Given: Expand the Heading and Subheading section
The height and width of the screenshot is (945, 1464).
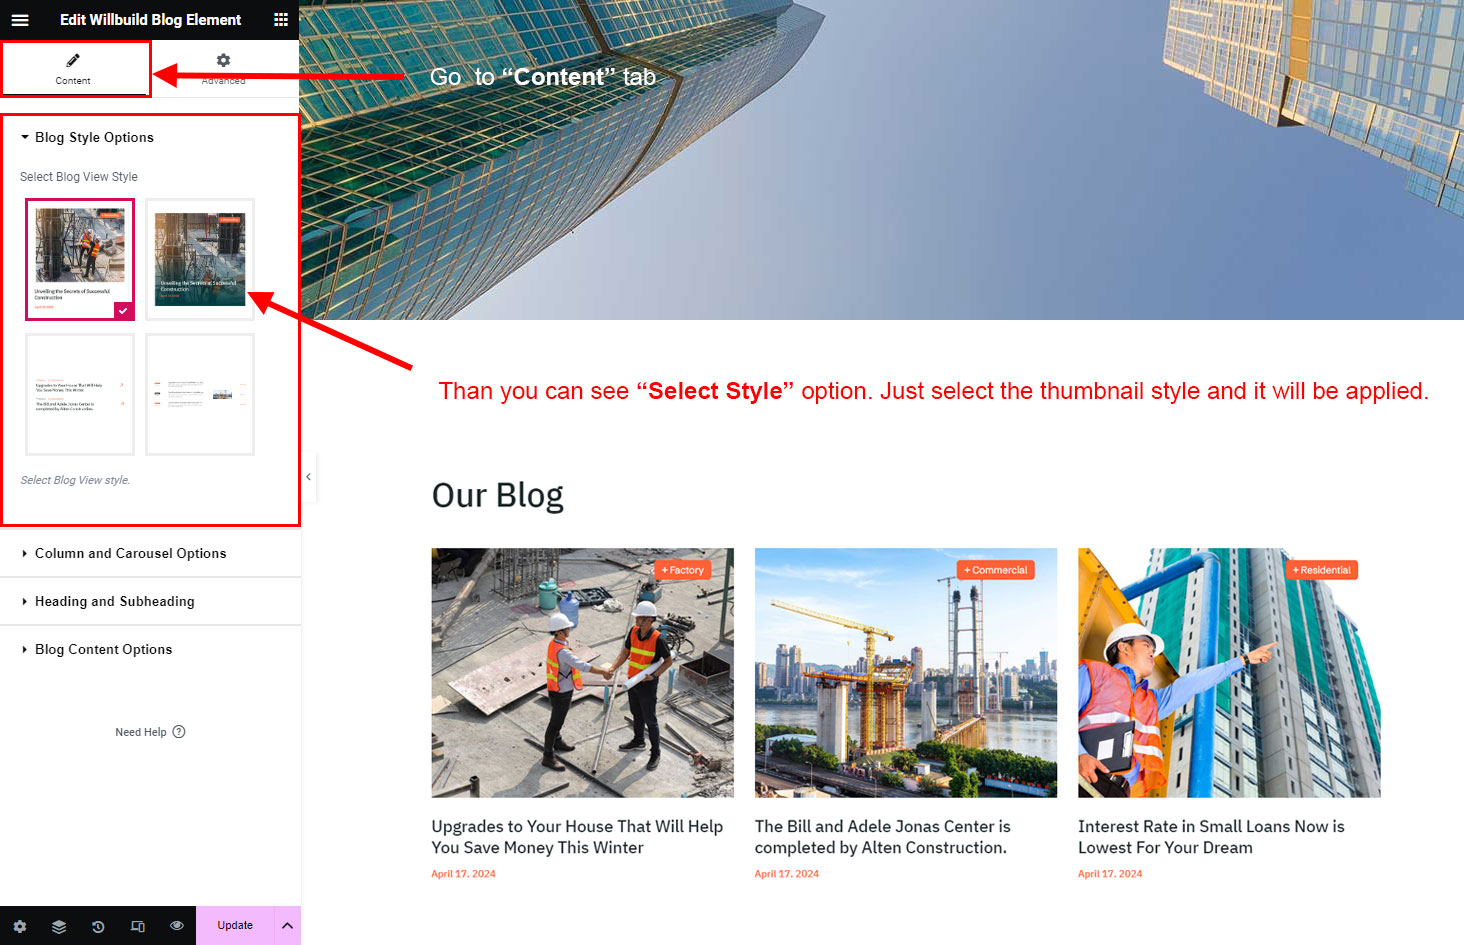Looking at the screenshot, I should click(x=114, y=602).
